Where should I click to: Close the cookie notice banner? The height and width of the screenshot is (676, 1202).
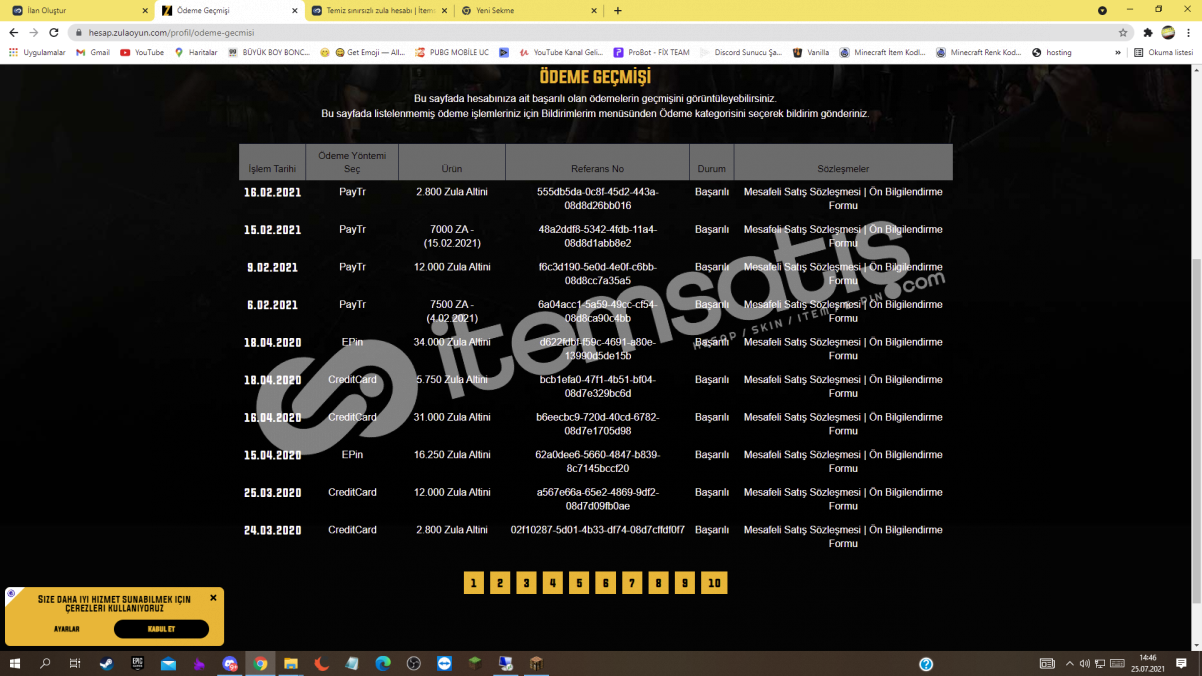click(x=213, y=598)
